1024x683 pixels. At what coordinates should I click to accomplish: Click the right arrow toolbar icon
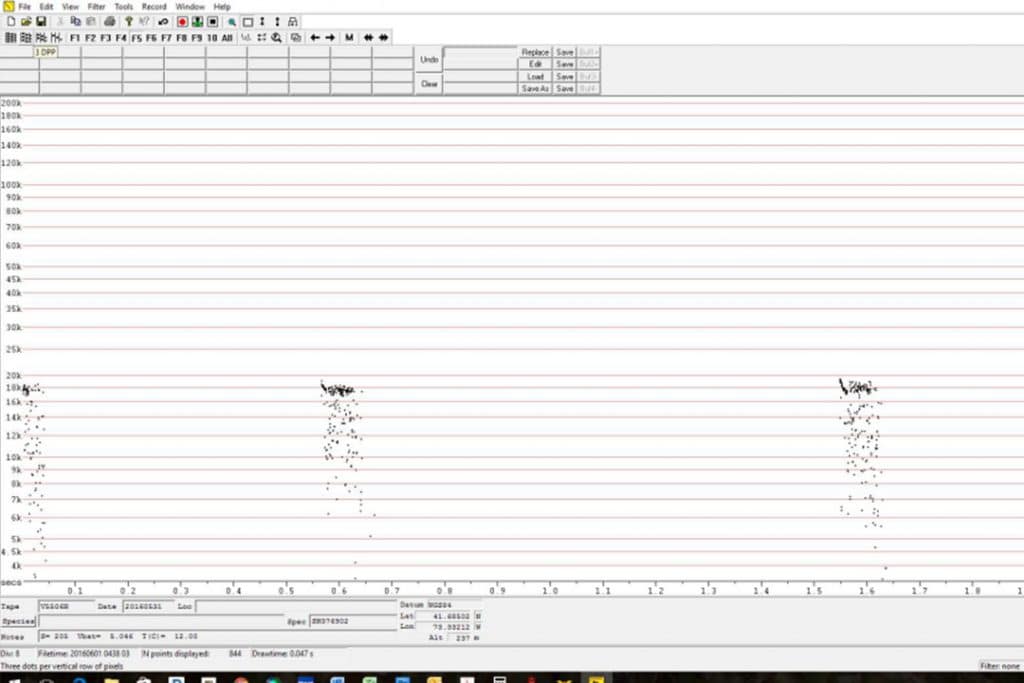pyautogui.click(x=330, y=38)
